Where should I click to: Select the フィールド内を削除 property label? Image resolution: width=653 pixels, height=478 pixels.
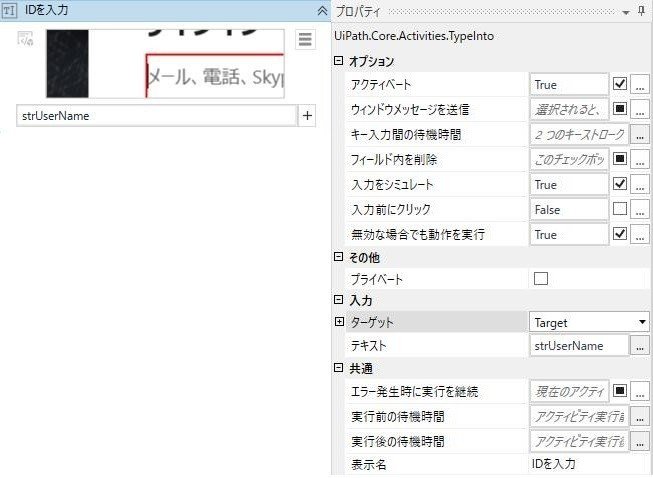(x=394, y=159)
